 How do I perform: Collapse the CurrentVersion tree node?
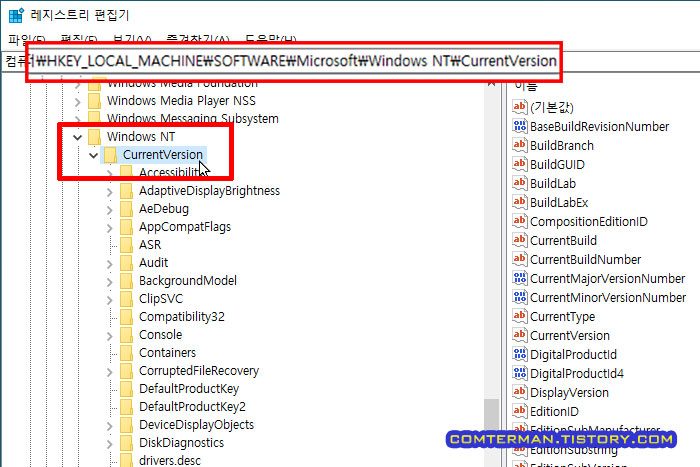point(93,155)
